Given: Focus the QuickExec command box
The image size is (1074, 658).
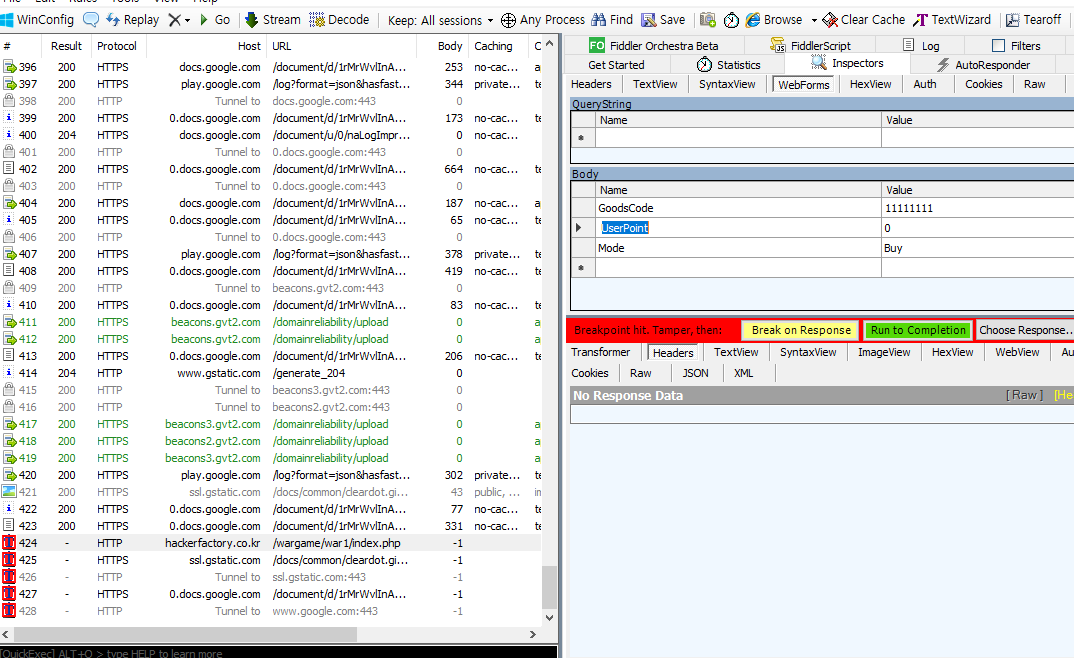Looking at the screenshot, I should [278, 653].
